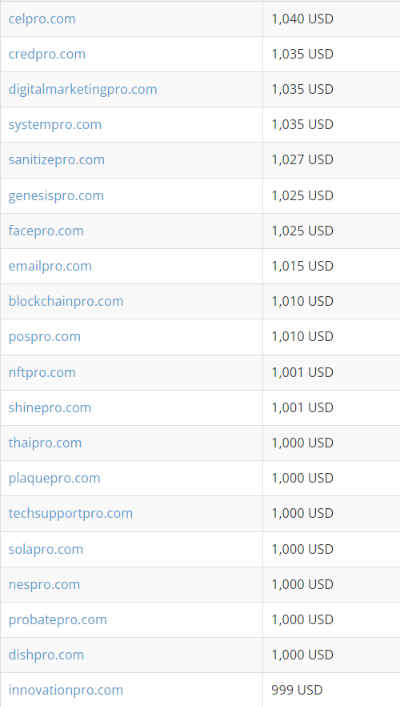Click the pospro.com link

click(44, 336)
